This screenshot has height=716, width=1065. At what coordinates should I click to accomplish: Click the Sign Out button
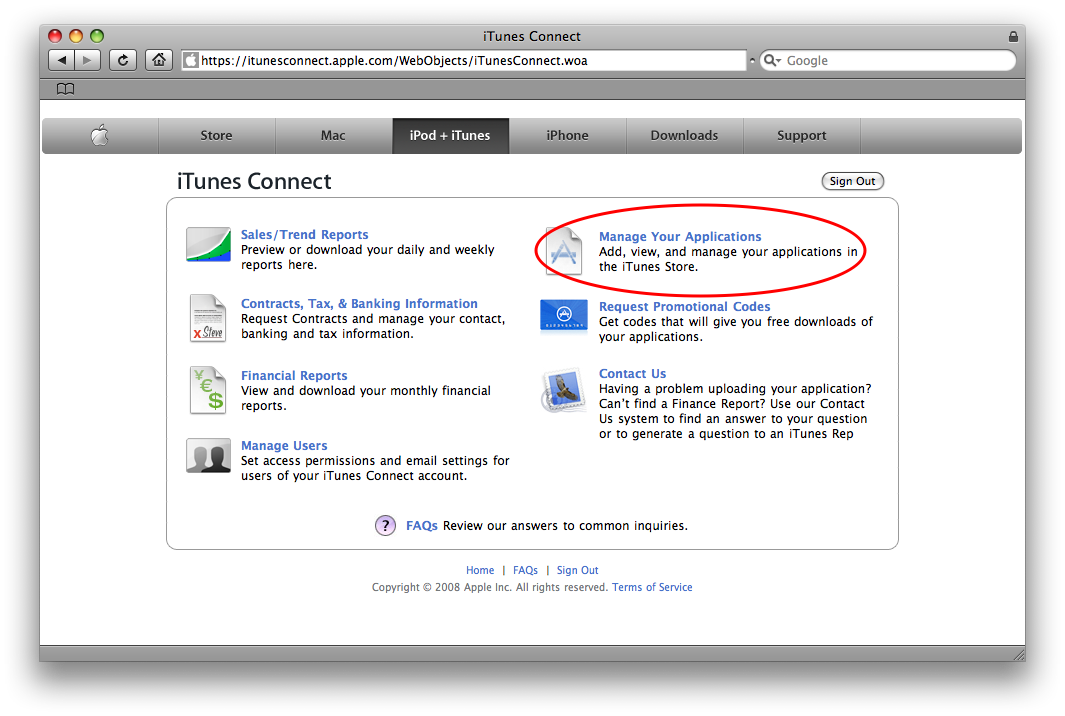click(x=852, y=181)
